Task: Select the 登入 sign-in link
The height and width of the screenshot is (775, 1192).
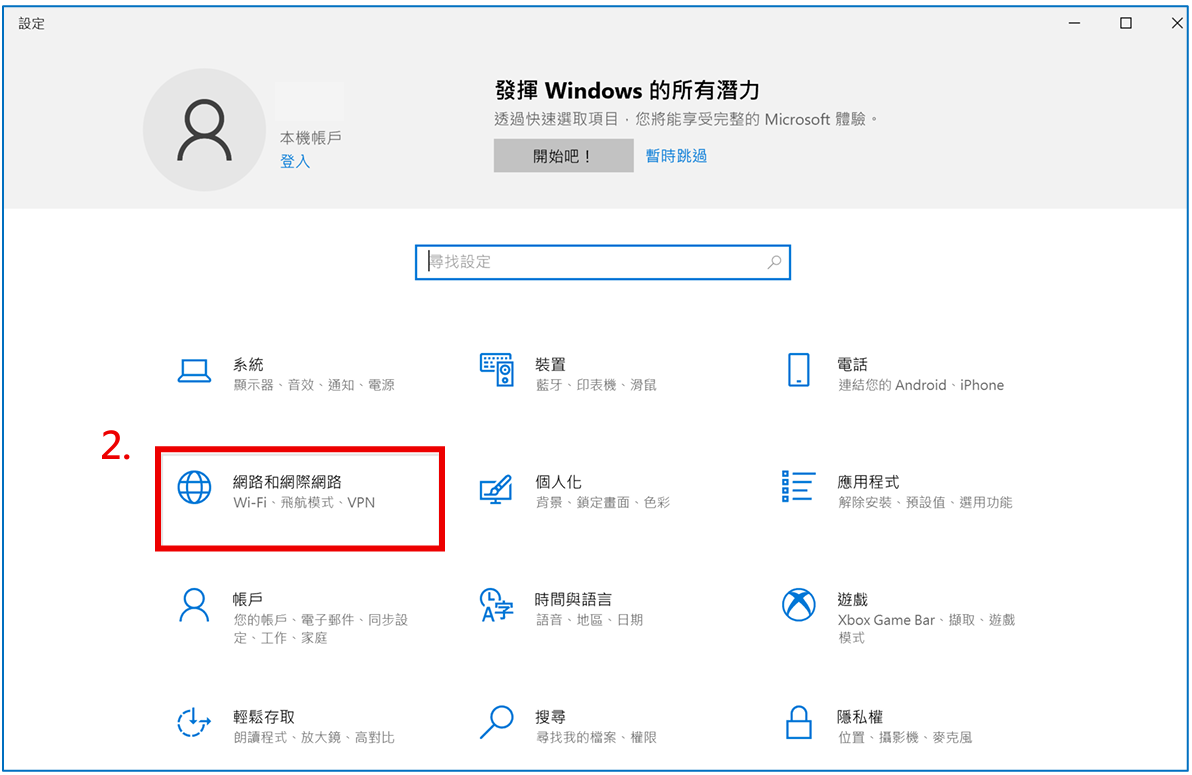Action: coord(295,161)
